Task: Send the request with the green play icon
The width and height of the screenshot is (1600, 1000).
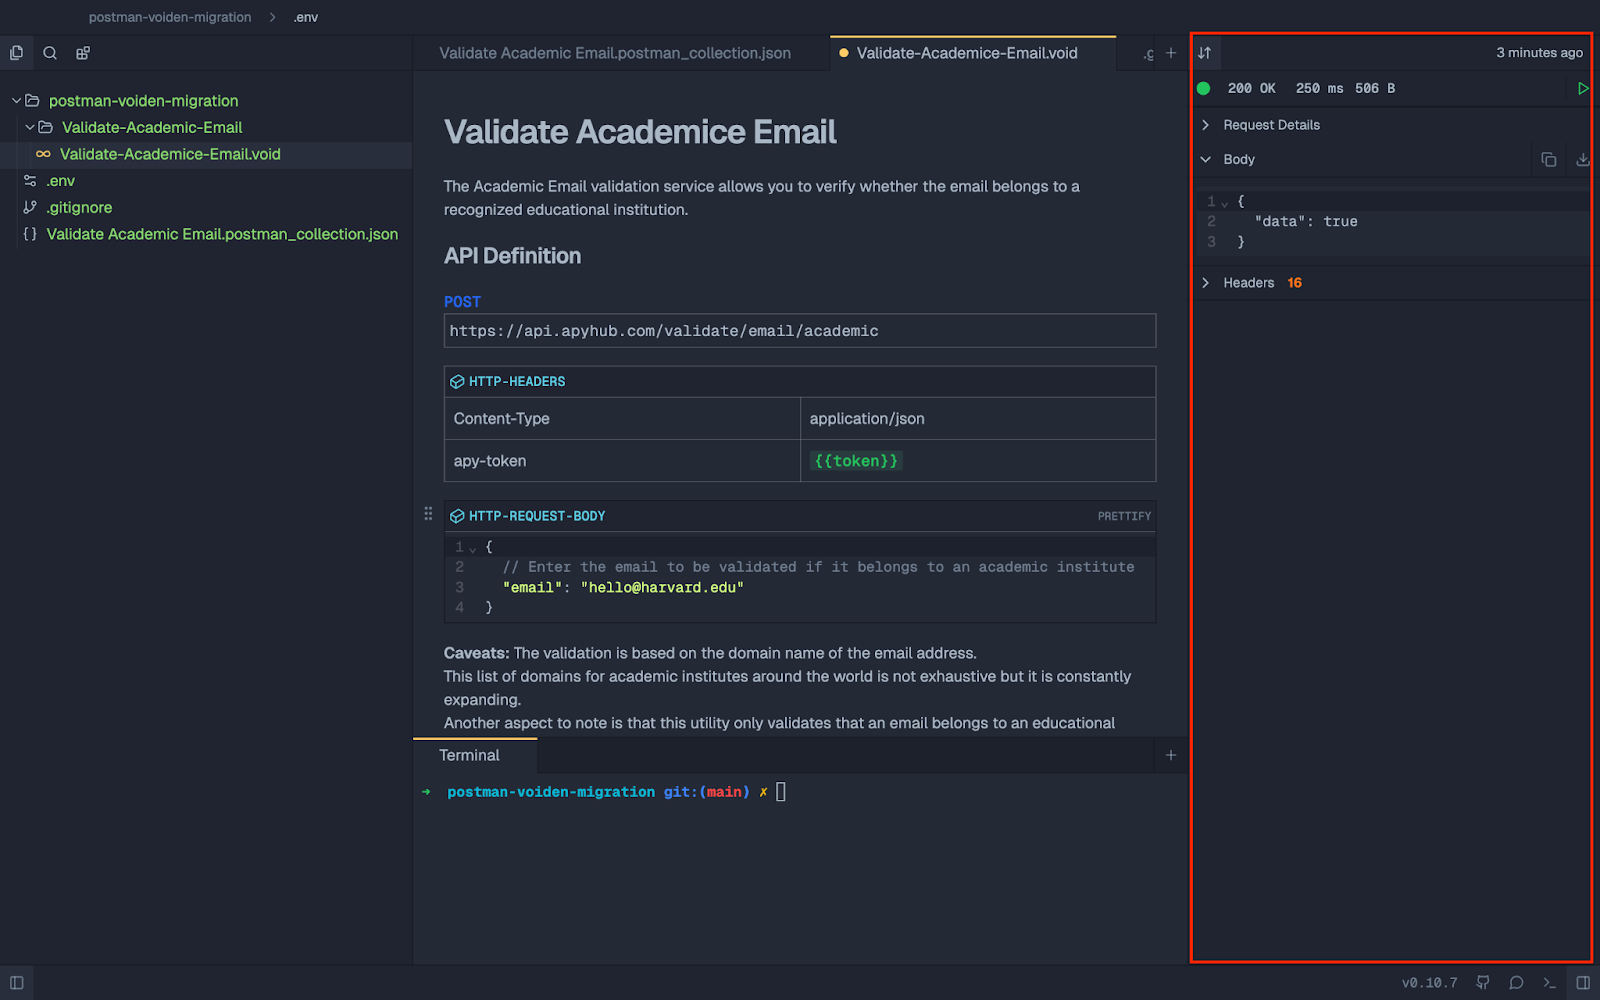Action: [1583, 88]
